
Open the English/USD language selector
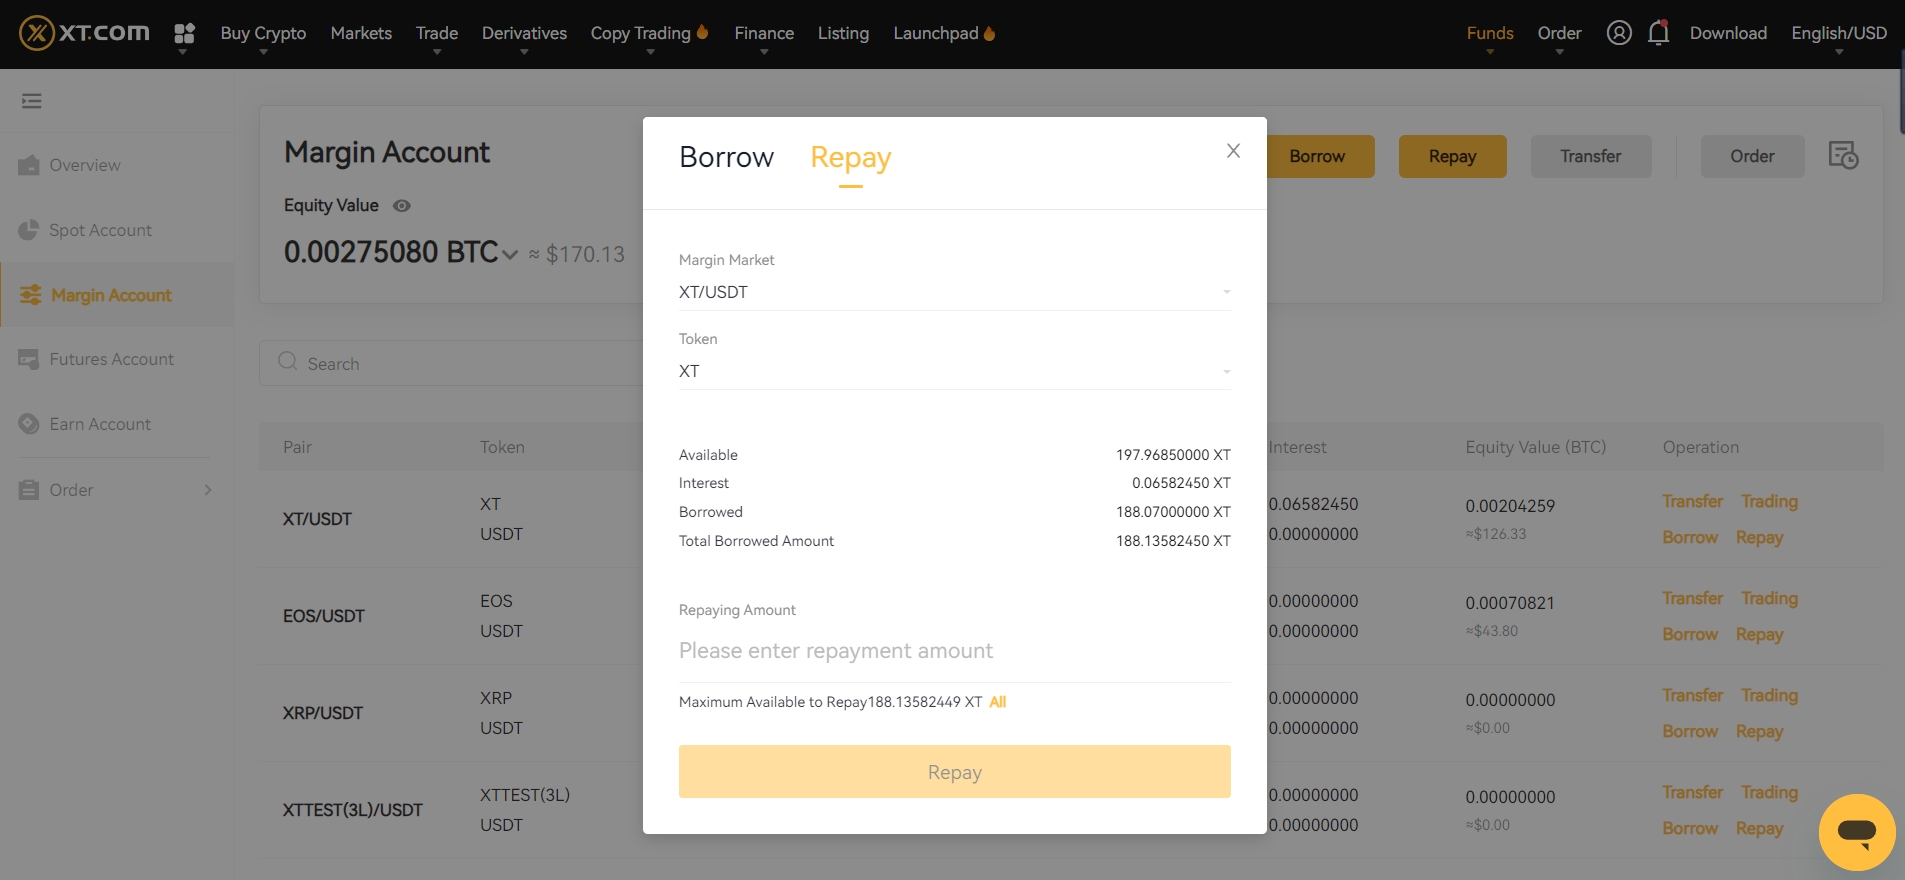pyautogui.click(x=1839, y=33)
